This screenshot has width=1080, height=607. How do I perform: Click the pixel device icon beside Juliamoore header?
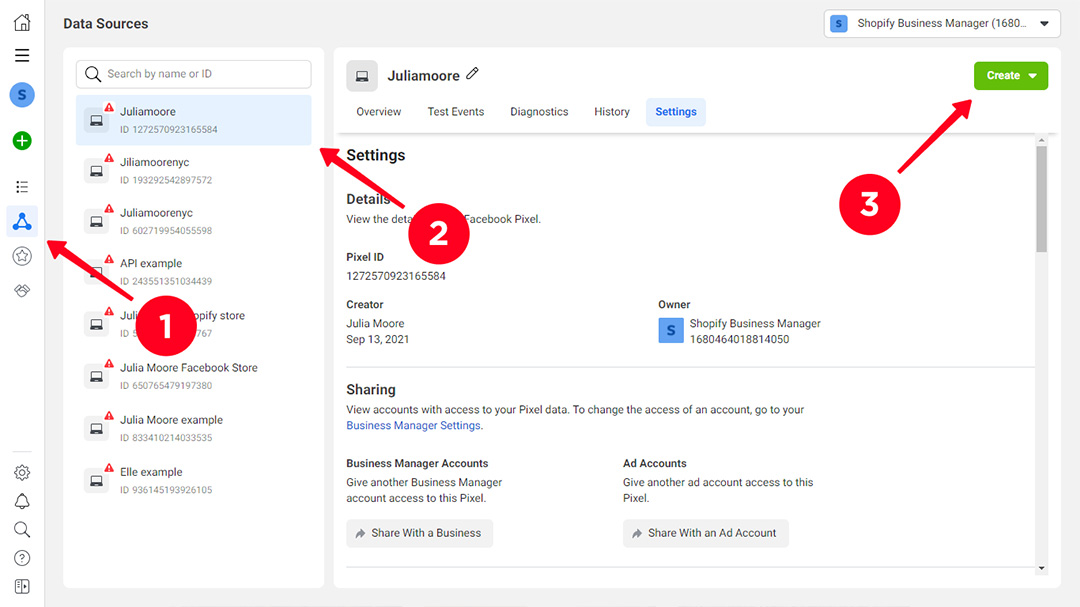point(362,76)
